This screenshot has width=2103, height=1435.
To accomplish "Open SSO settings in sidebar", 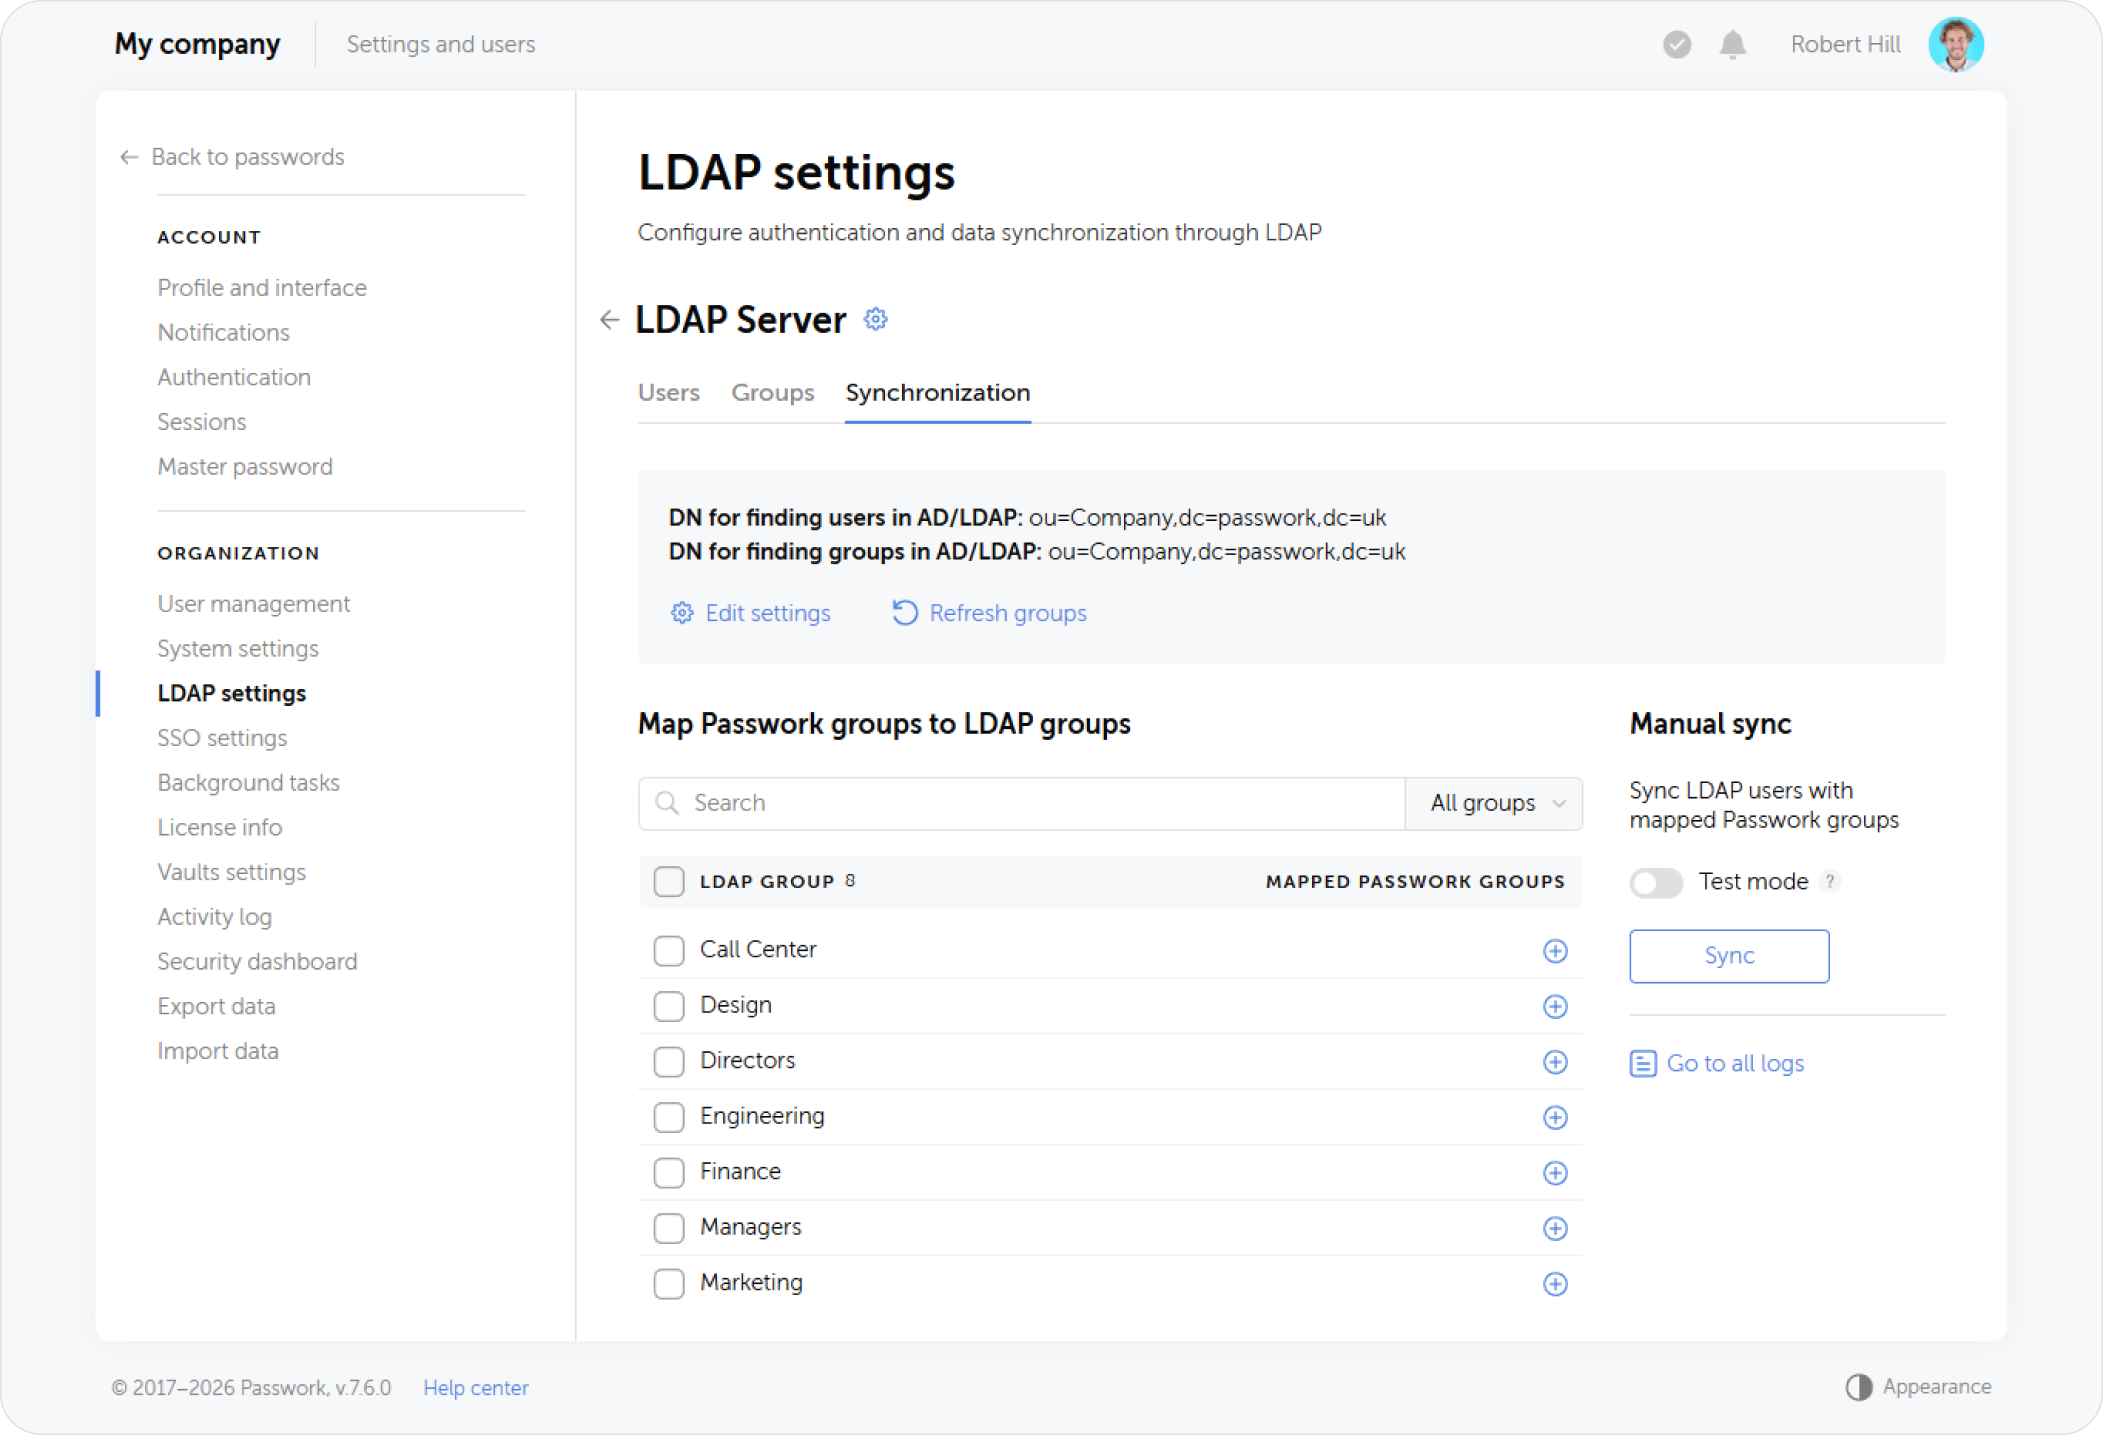I will (x=222, y=738).
